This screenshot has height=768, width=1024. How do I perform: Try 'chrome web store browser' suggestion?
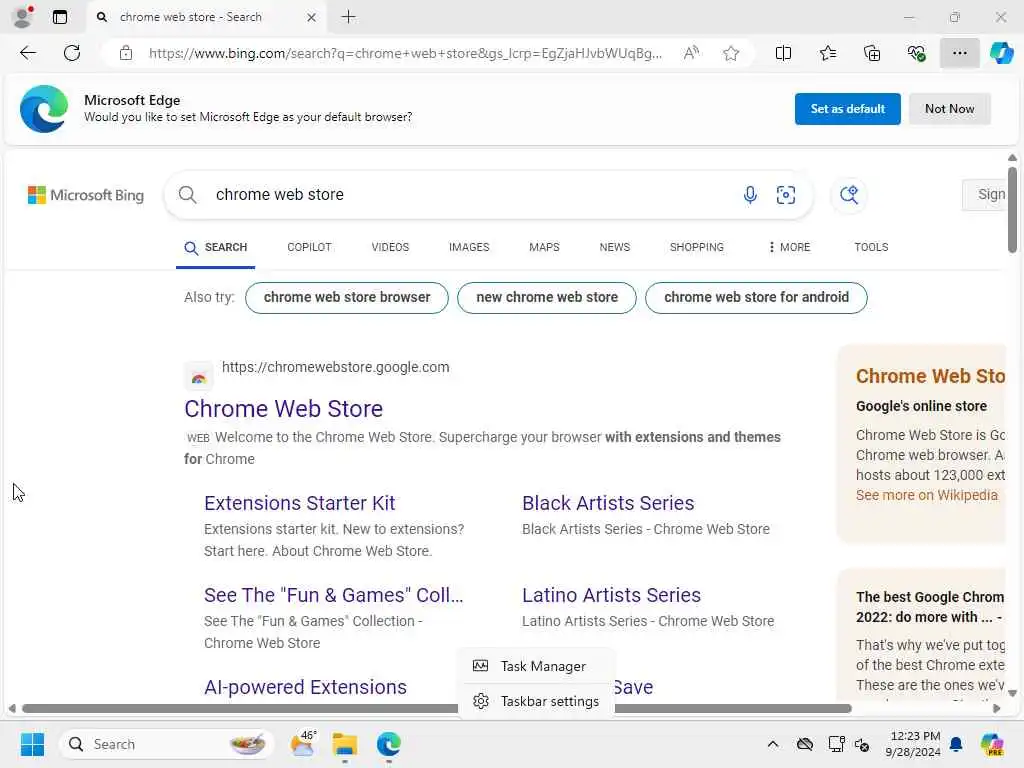[347, 298]
